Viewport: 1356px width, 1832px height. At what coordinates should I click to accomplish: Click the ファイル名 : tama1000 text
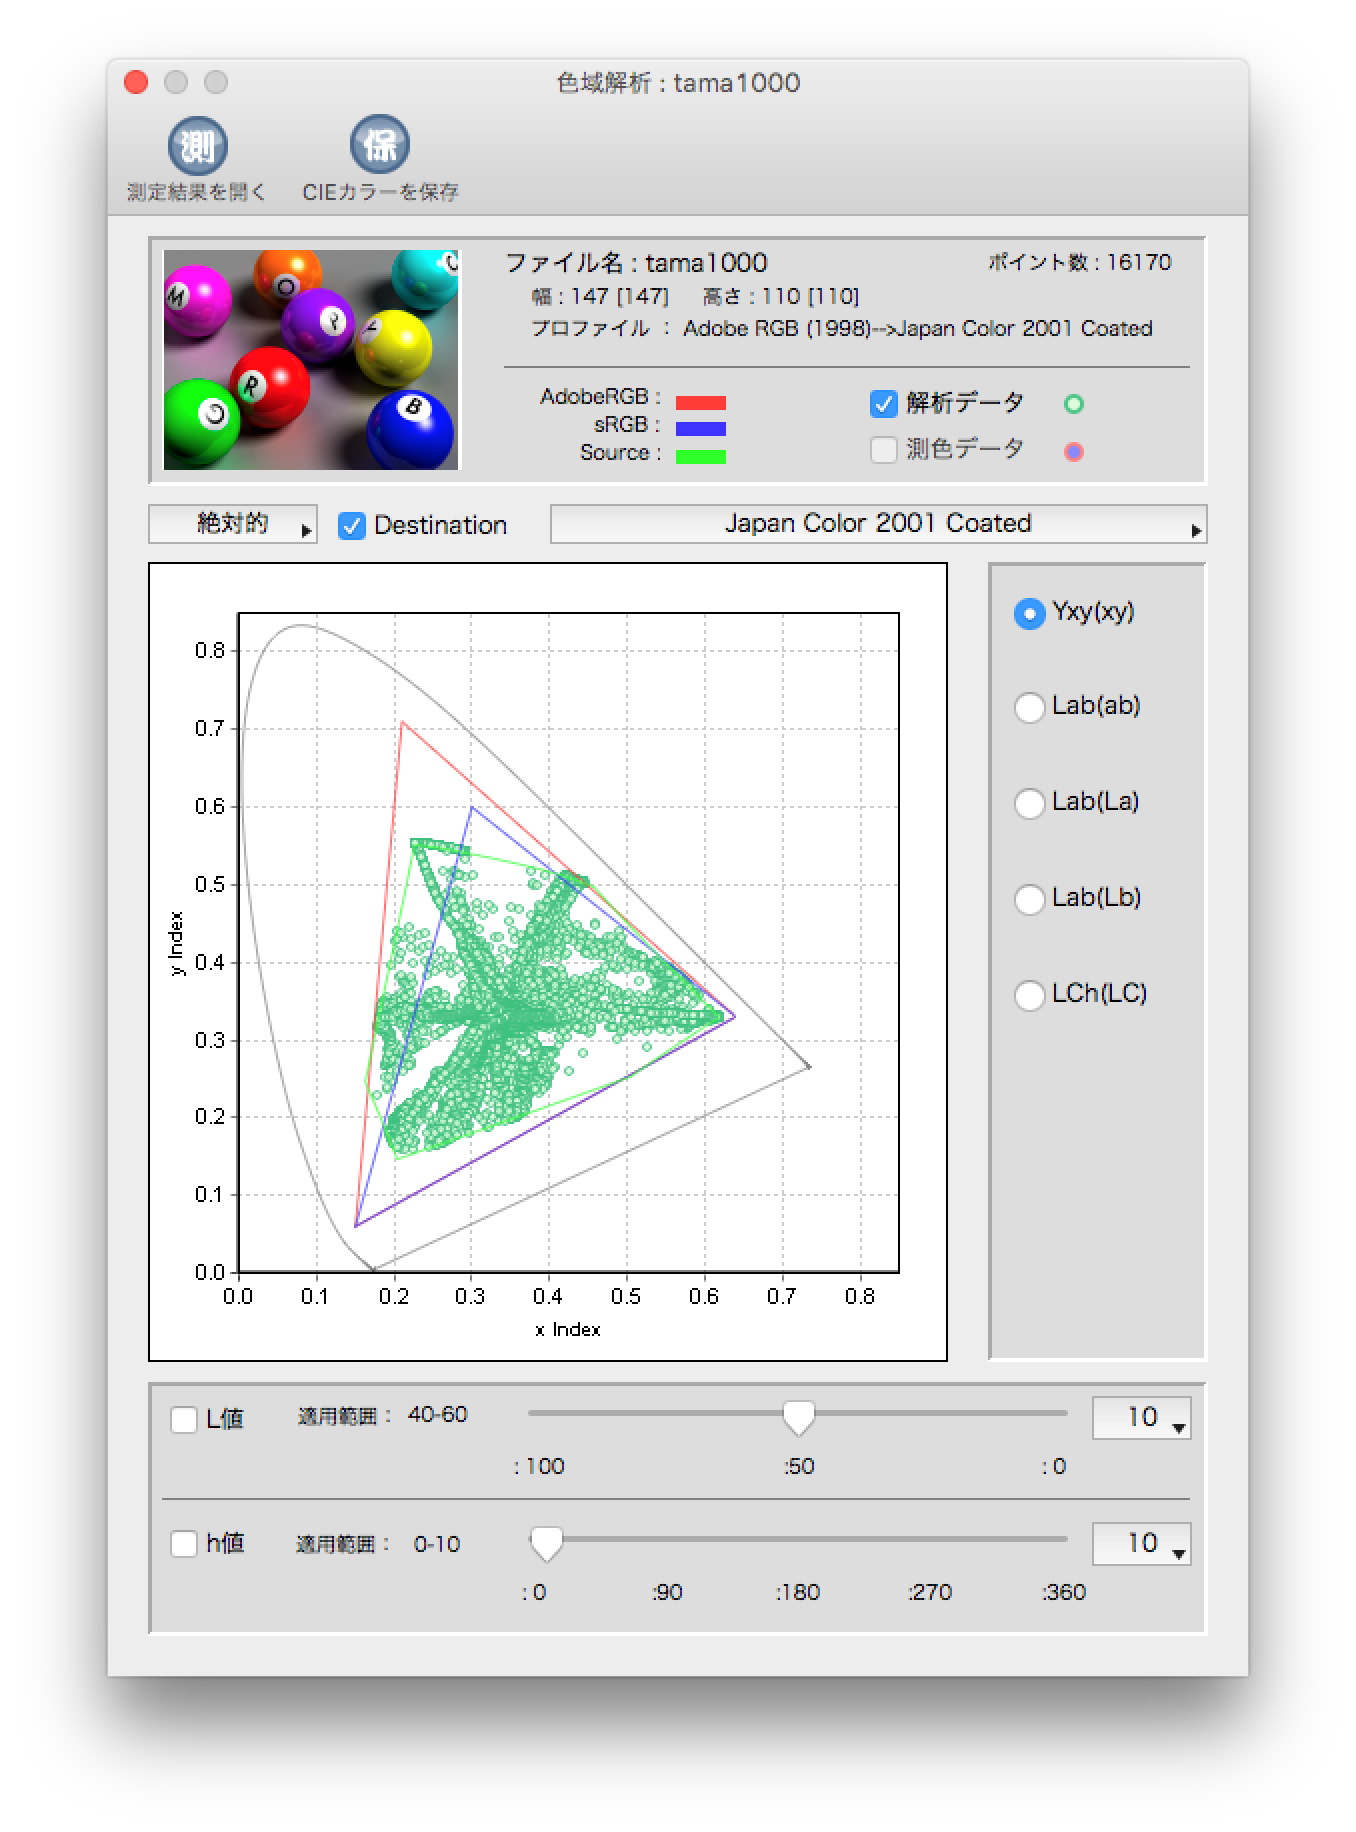point(636,263)
